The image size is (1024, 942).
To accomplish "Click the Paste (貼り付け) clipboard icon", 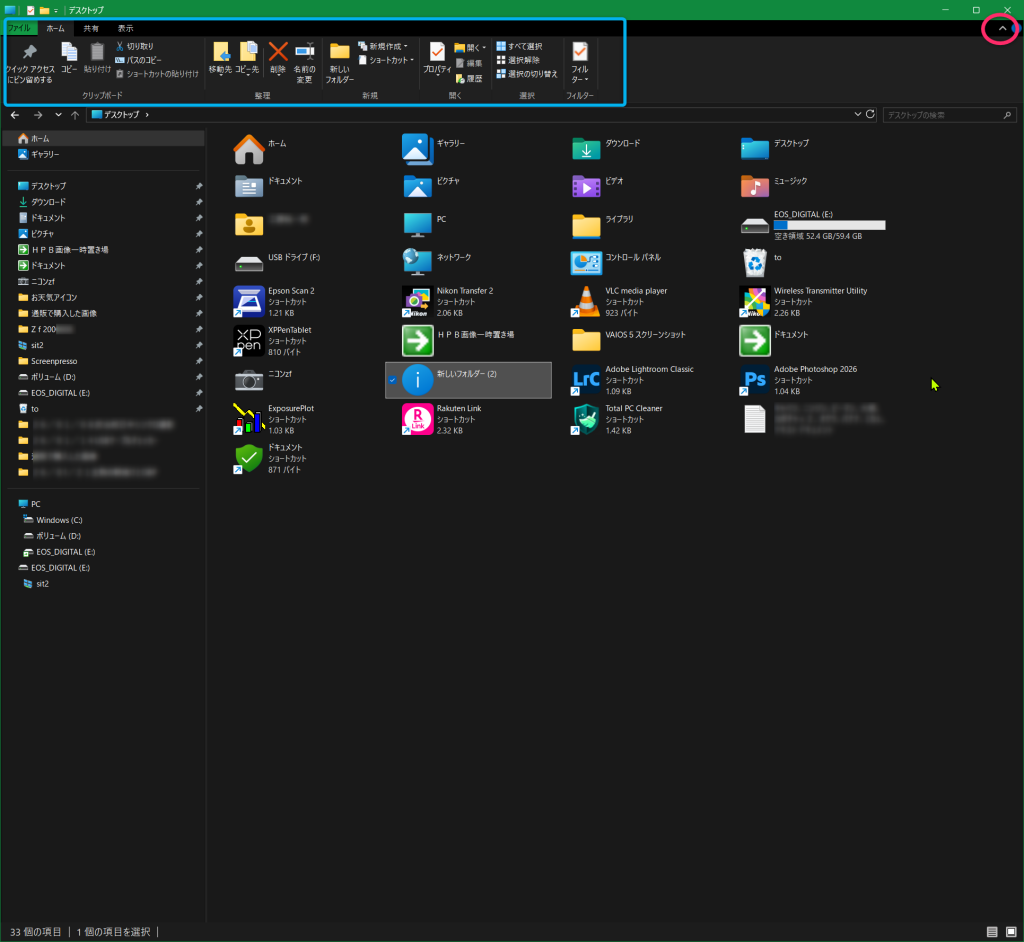I will pyautogui.click(x=97, y=53).
